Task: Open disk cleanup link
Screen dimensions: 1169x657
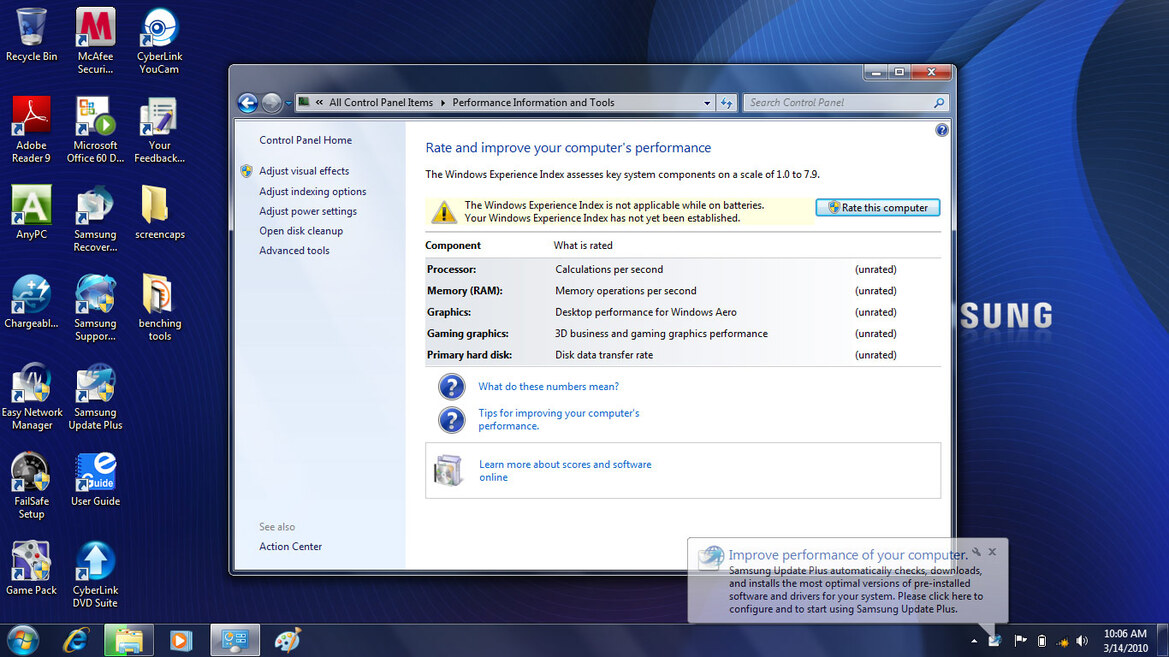Action: click(x=301, y=231)
